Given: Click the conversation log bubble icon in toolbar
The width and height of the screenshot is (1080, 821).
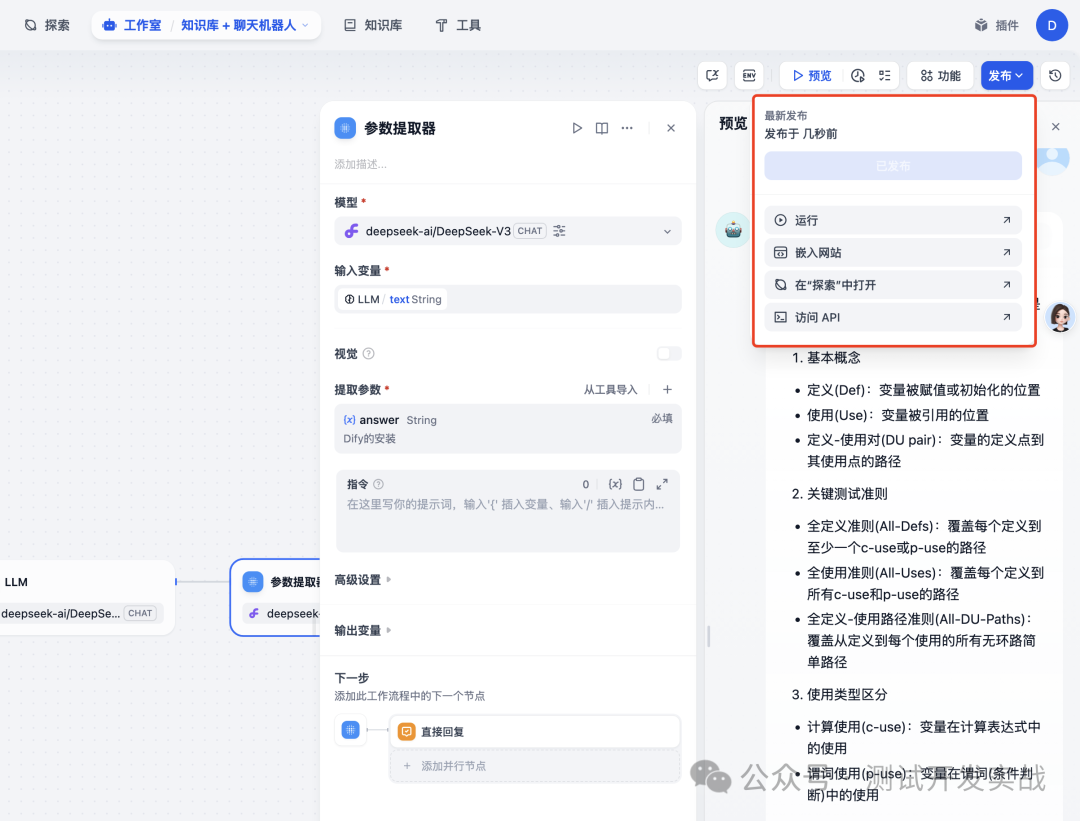Looking at the screenshot, I should click(x=712, y=75).
